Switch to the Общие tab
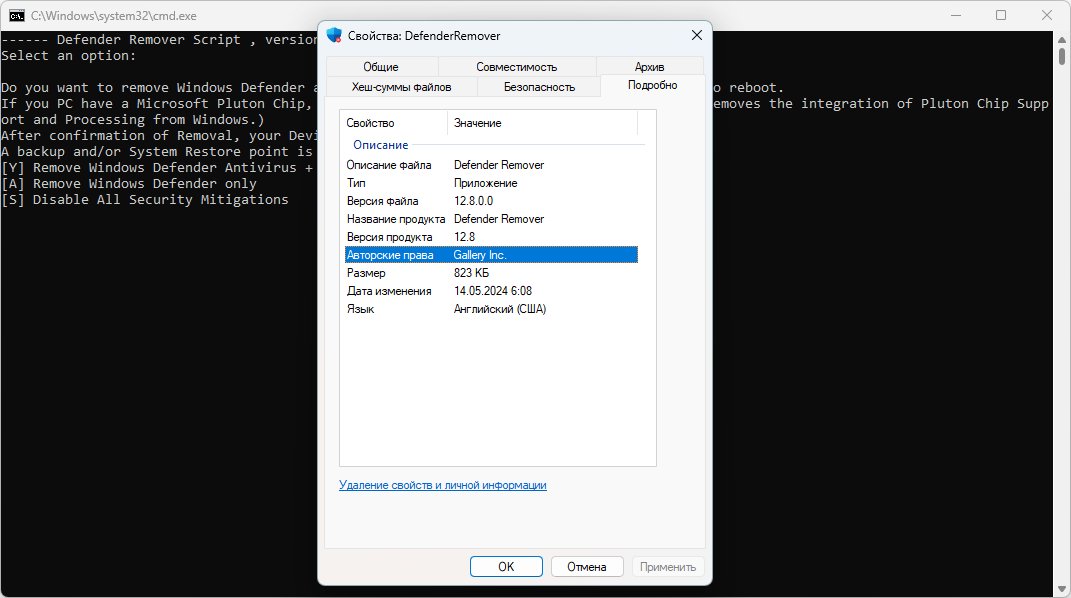 pos(381,67)
